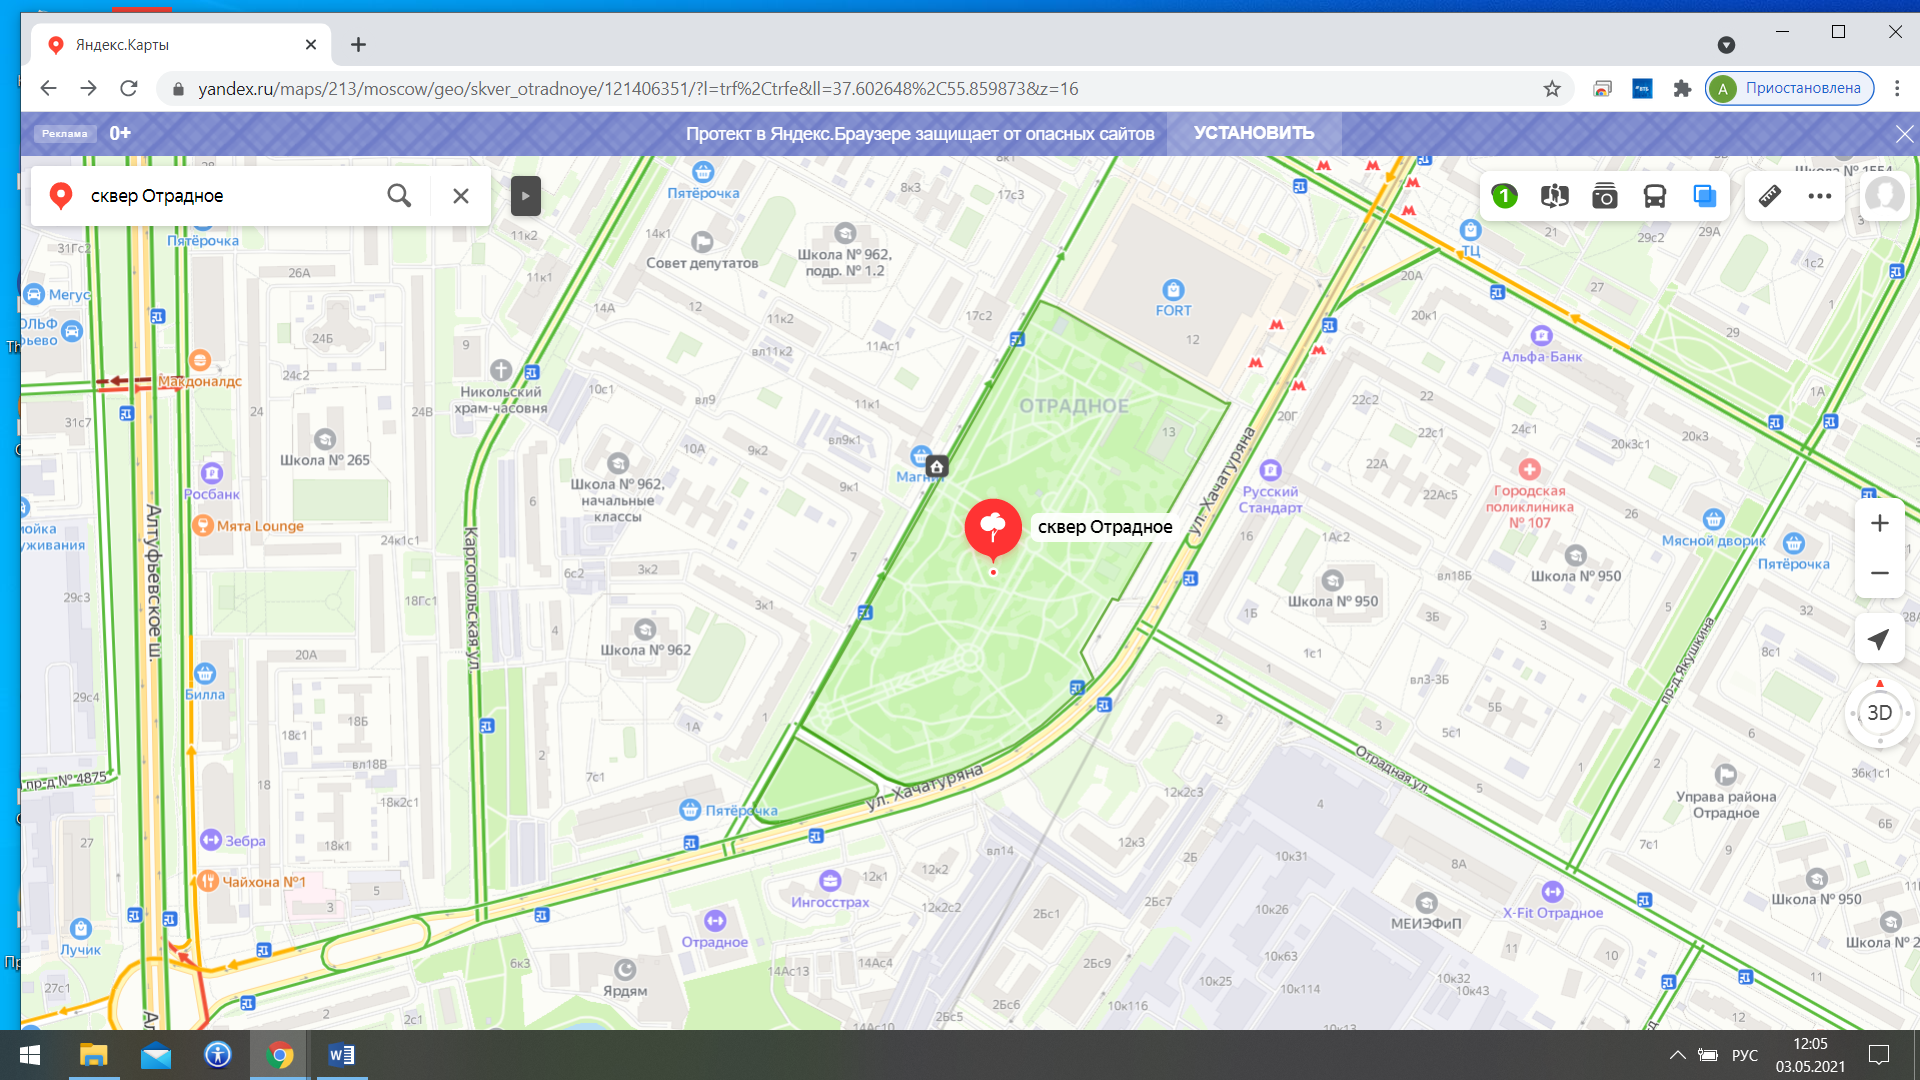Switch to Word in taskbar
1920x1080 pixels.
pyautogui.click(x=341, y=1055)
